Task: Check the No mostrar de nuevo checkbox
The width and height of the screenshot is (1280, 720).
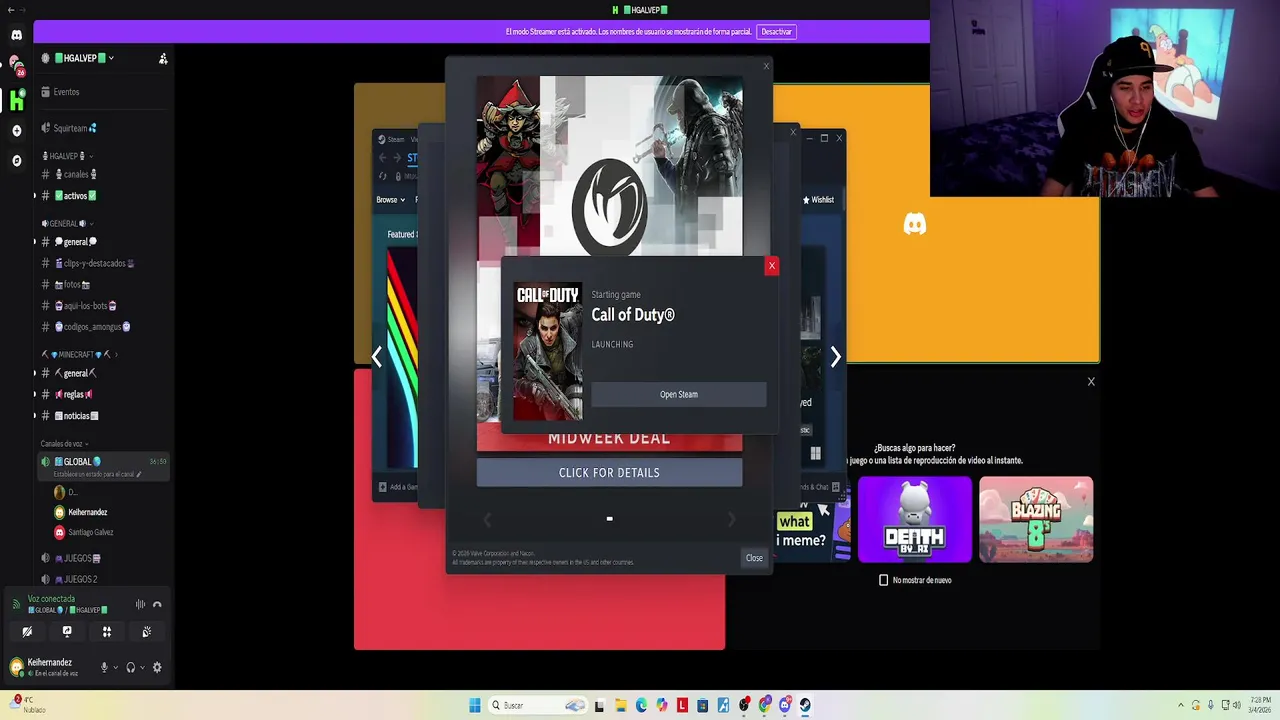Action: click(883, 580)
